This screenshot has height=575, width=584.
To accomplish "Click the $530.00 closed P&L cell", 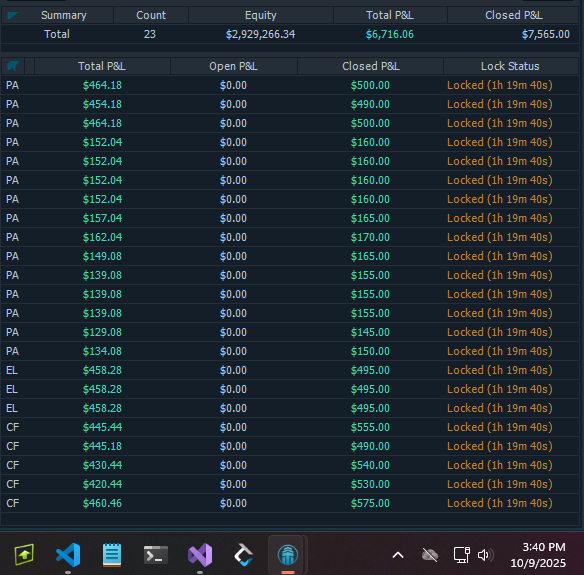I will (x=370, y=484).
